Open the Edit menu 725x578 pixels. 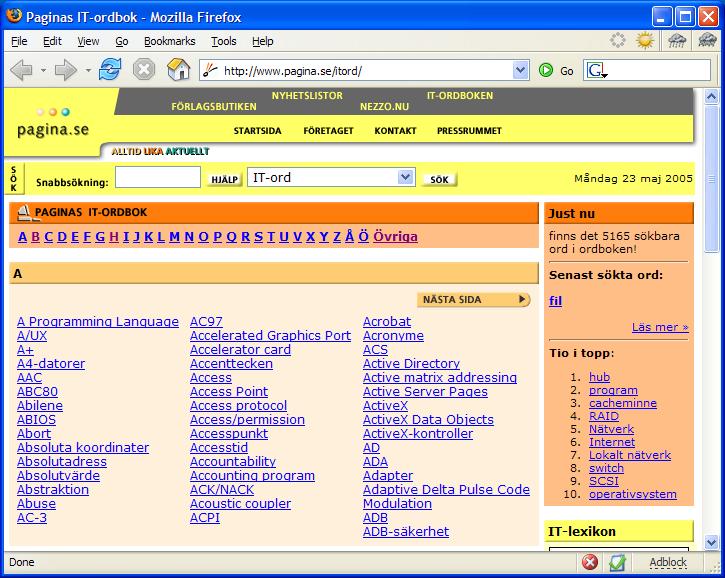click(x=52, y=41)
